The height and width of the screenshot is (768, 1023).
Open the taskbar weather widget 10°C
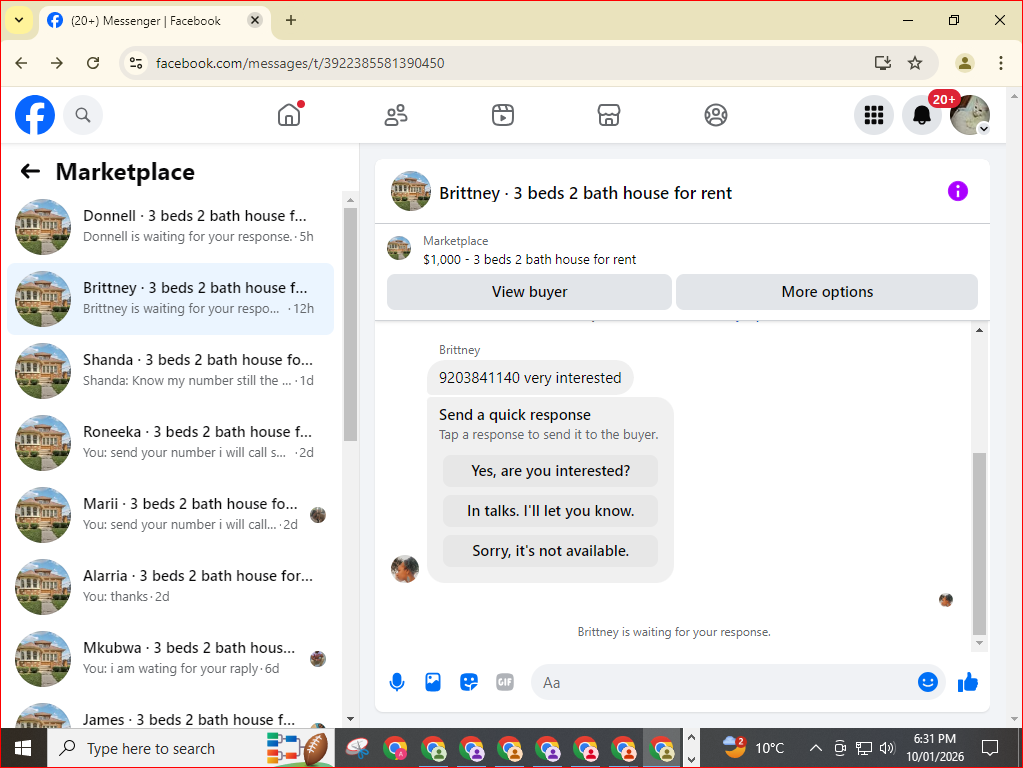click(754, 748)
